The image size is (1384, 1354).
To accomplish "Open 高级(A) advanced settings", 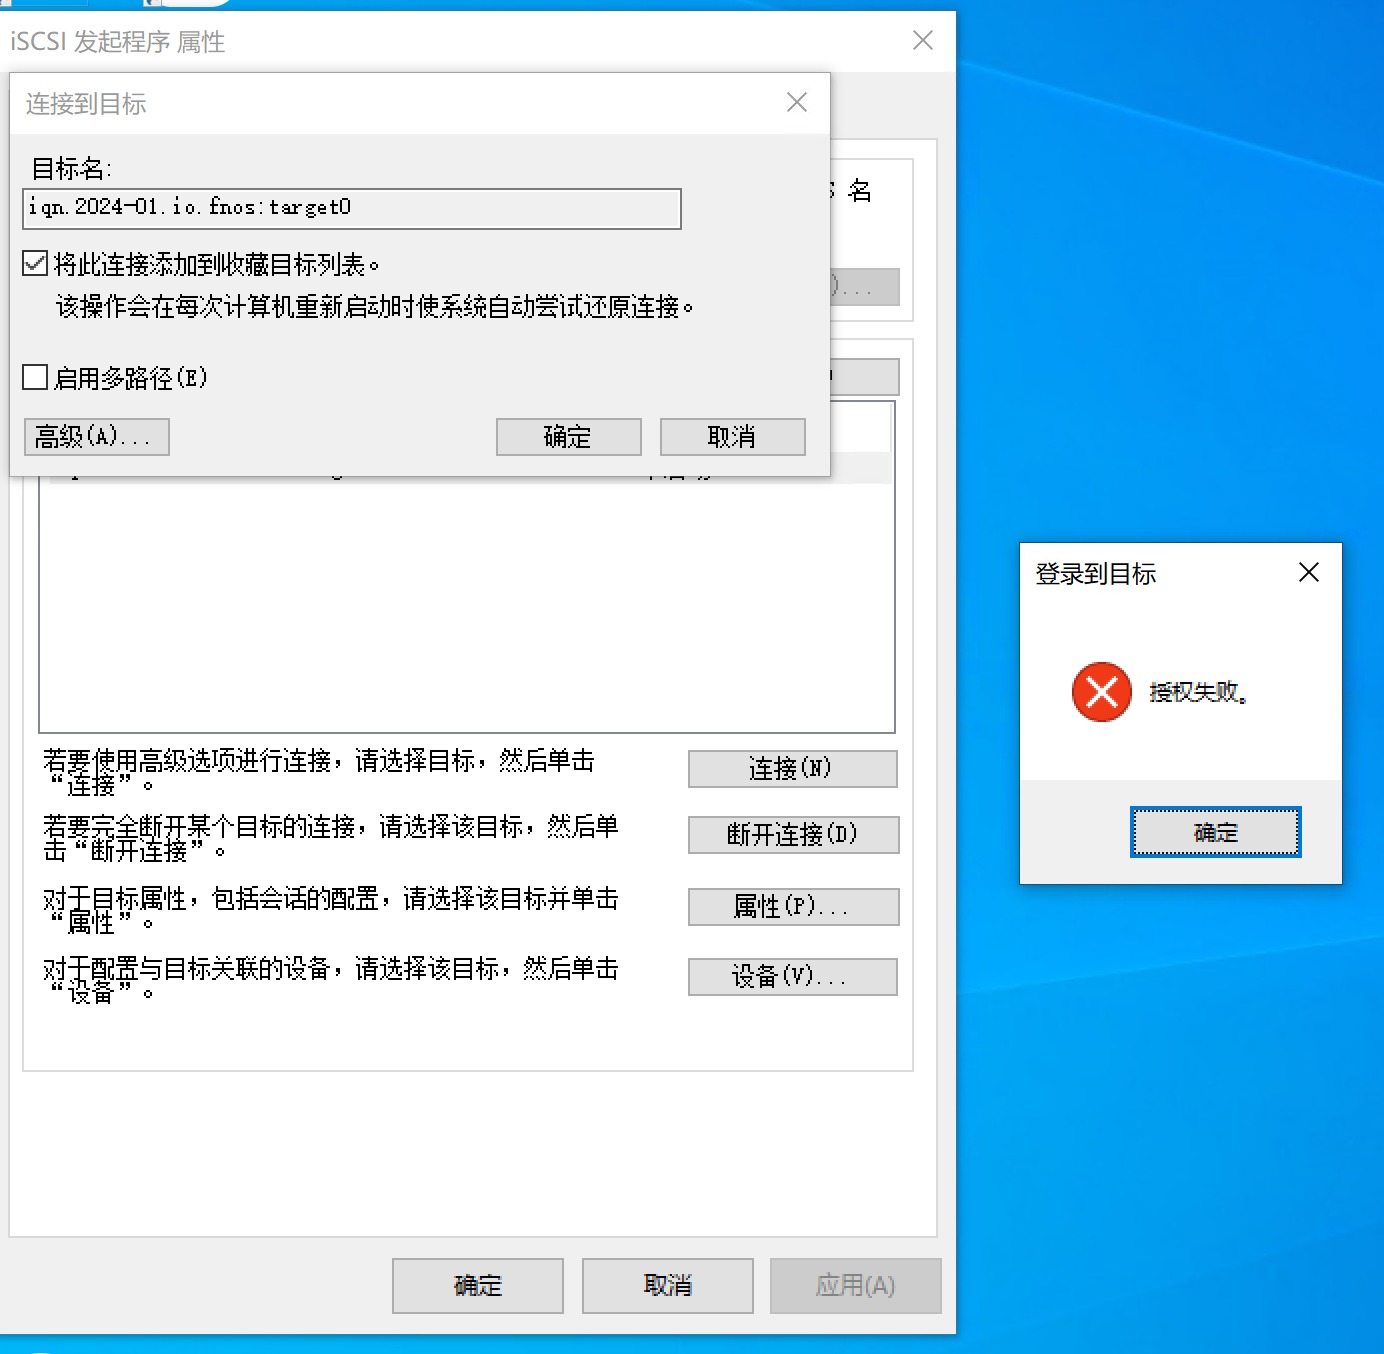I will point(96,436).
